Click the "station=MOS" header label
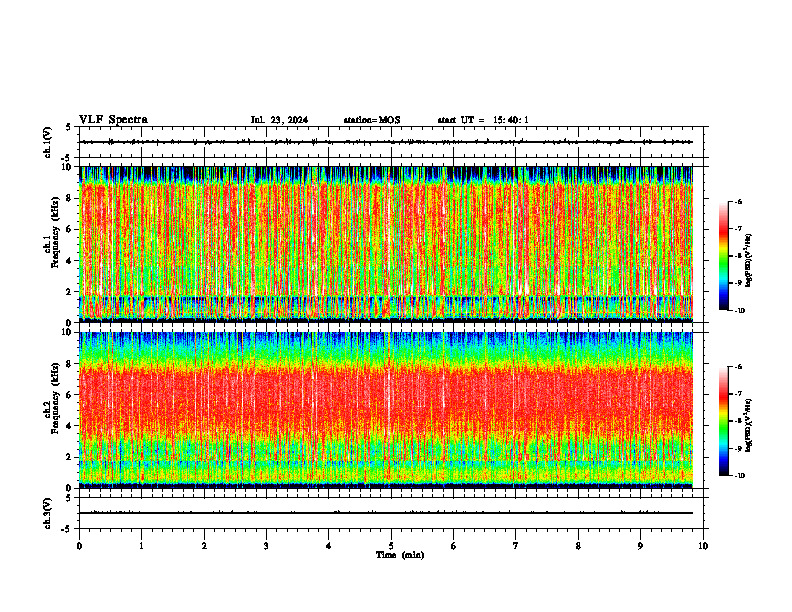Image resolution: width=792 pixels, height=612 pixels. [372, 120]
